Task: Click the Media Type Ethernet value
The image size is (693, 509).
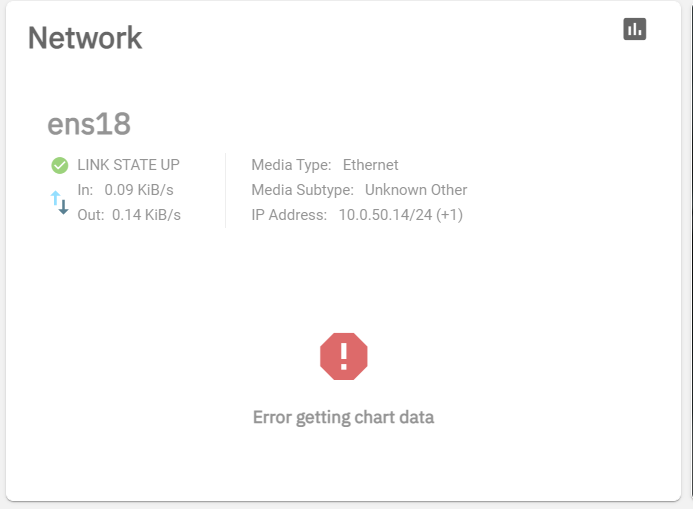Action: [370, 165]
